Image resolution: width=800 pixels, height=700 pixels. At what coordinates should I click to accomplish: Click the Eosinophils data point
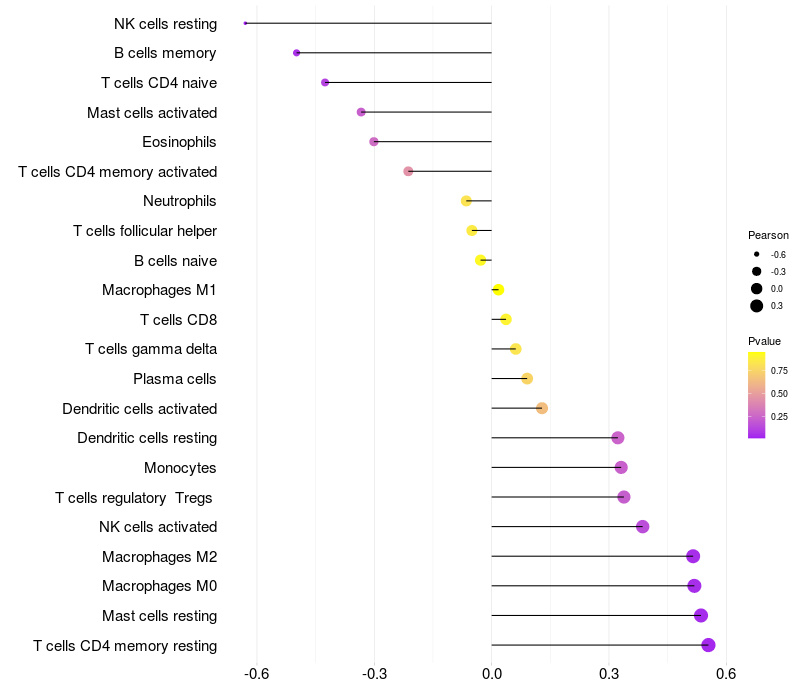pyautogui.click(x=374, y=141)
